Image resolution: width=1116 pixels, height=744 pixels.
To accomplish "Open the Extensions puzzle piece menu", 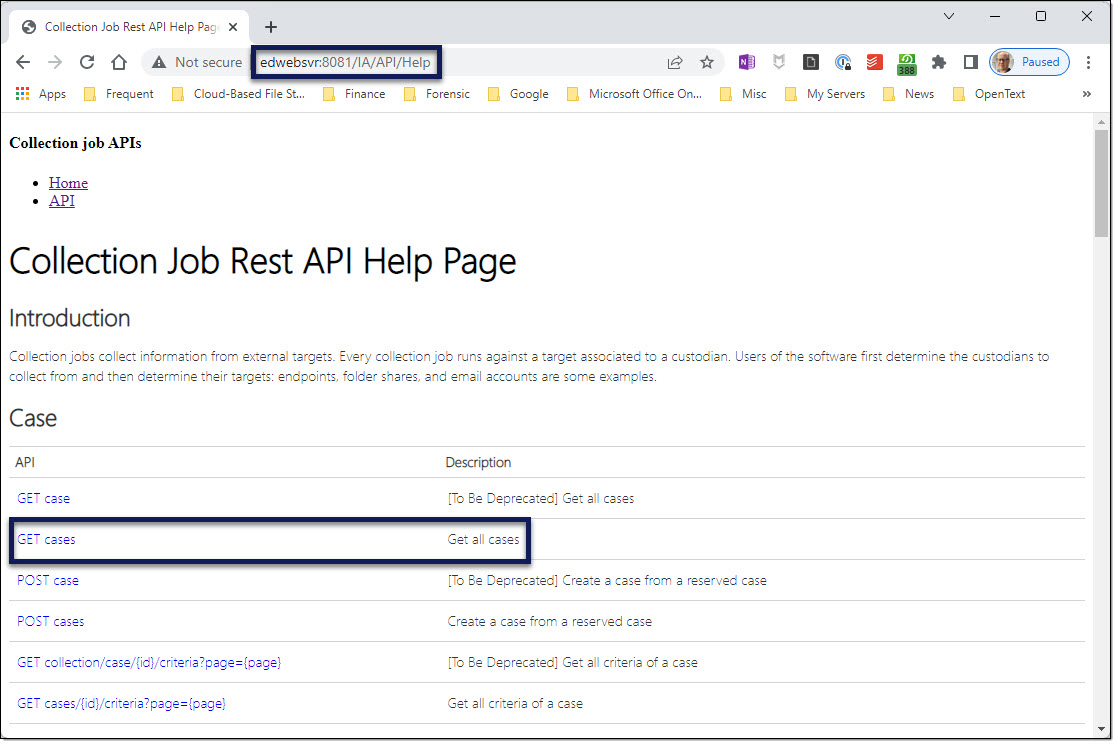I will point(939,63).
